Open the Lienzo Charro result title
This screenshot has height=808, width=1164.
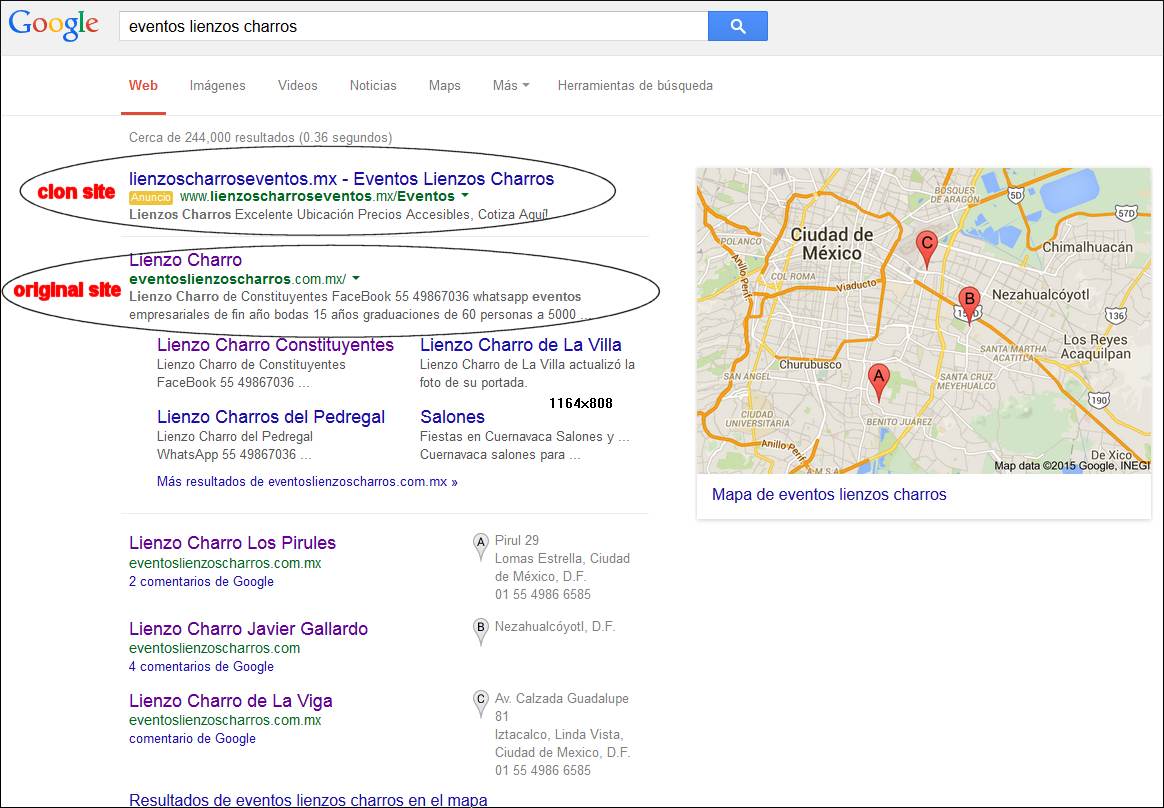186,260
